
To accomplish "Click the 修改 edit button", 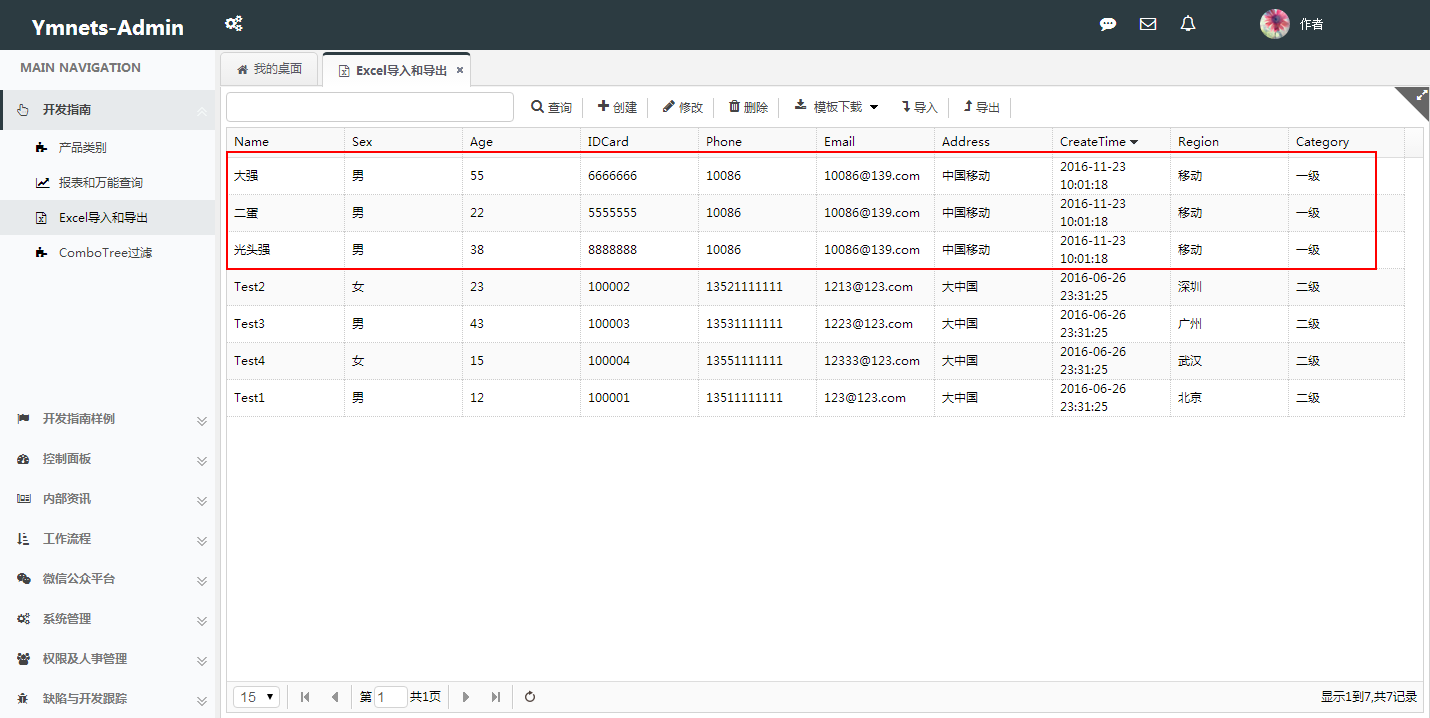I will pyautogui.click(x=683, y=107).
